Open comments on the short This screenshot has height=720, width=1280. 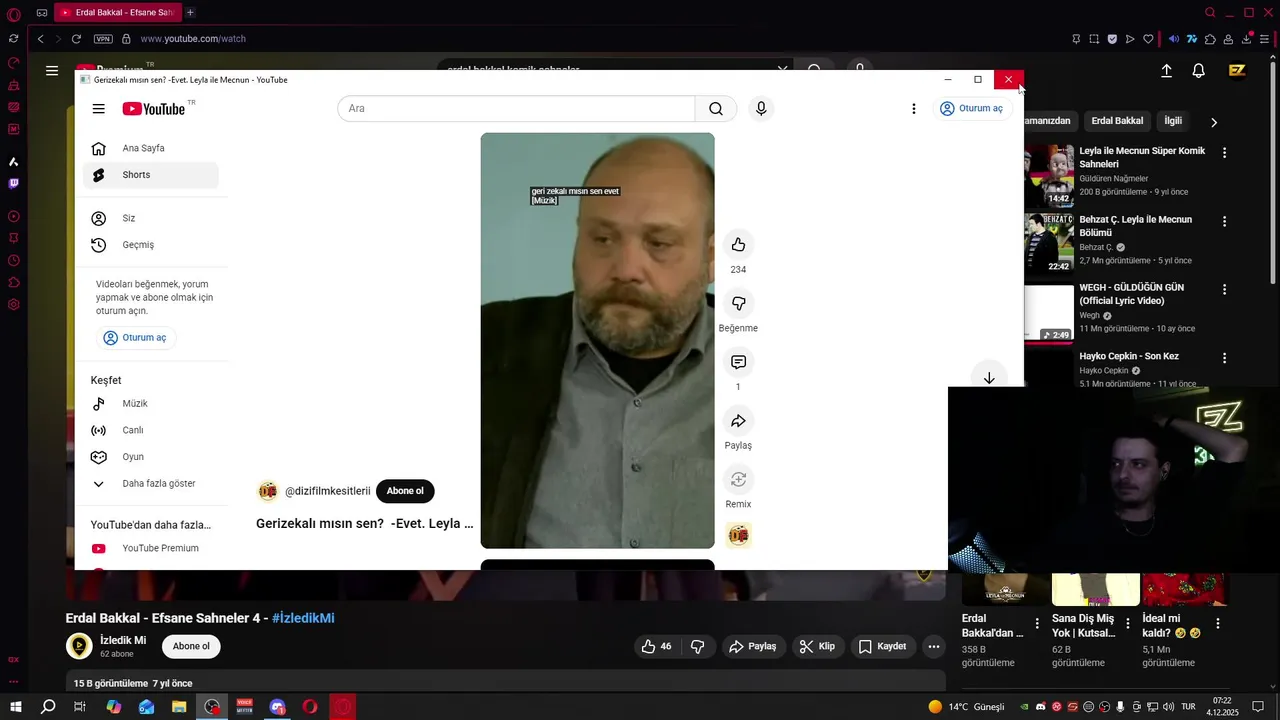pos(738,362)
